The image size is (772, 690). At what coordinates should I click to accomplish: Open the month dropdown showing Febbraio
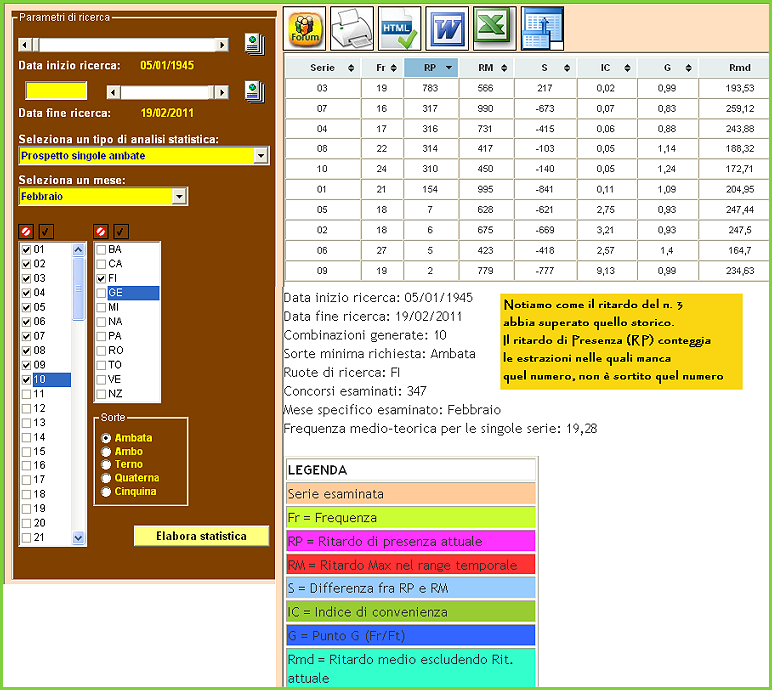coord(179,197)
